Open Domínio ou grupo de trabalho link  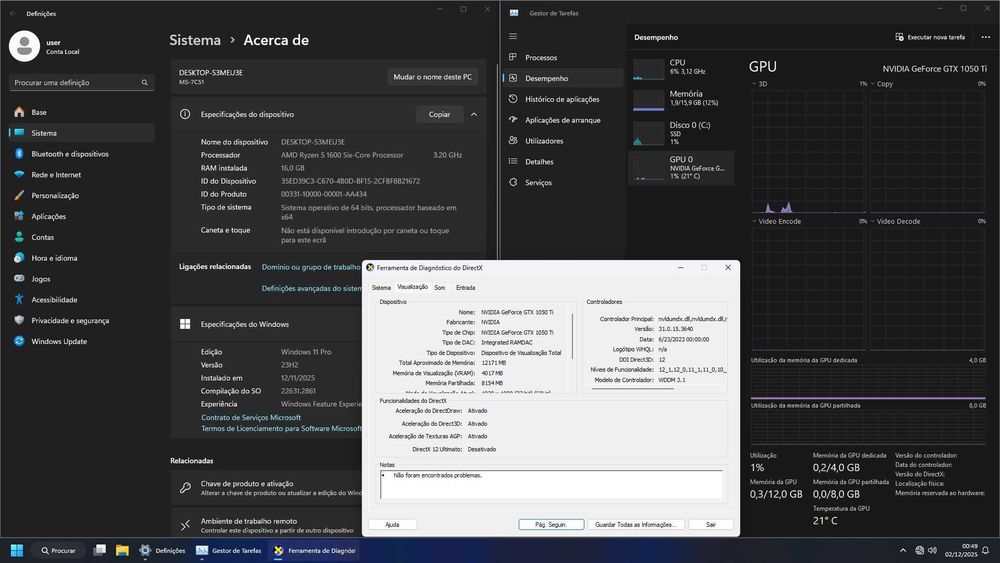[311, 267]
